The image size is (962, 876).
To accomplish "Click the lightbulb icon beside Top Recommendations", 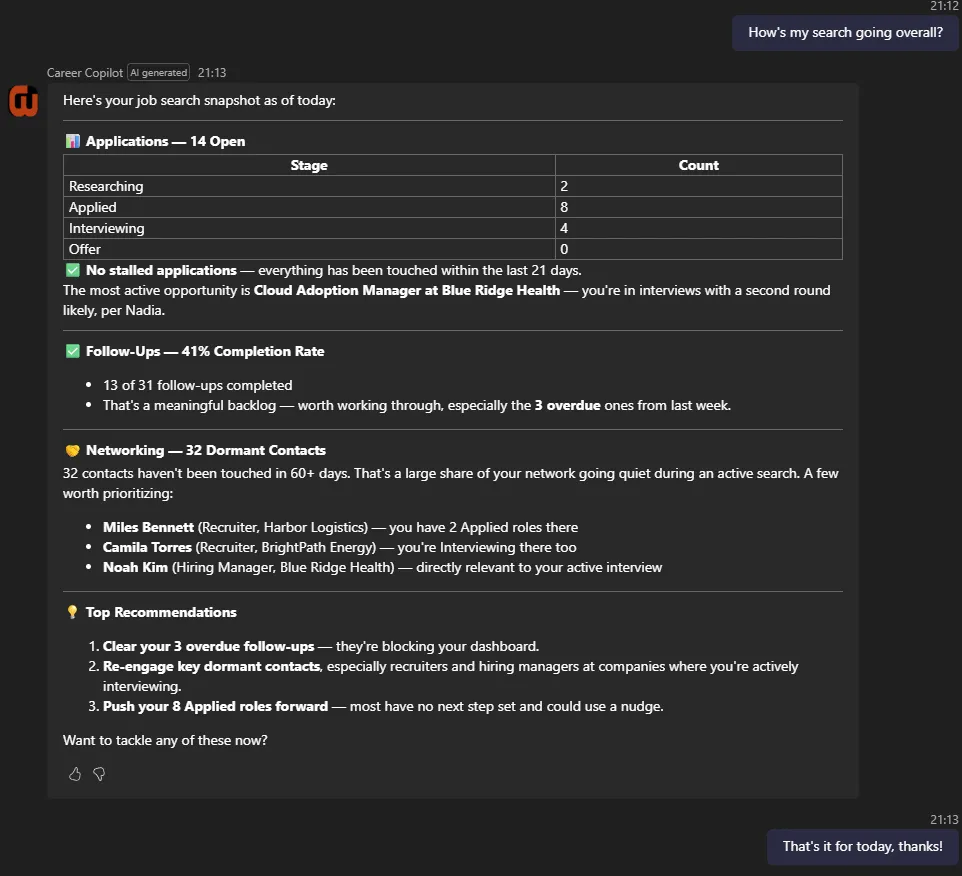I will click(x=72, y=612).
